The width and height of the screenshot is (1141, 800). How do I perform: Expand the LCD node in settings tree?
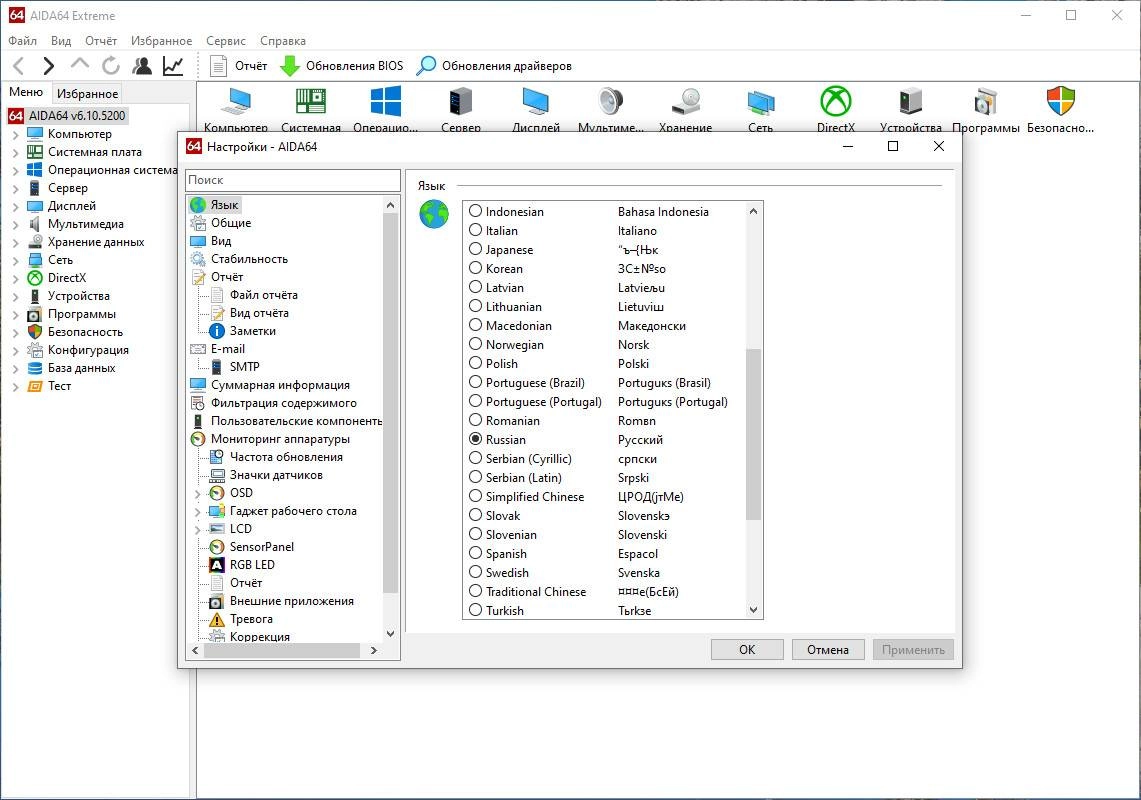pos(197,530)
